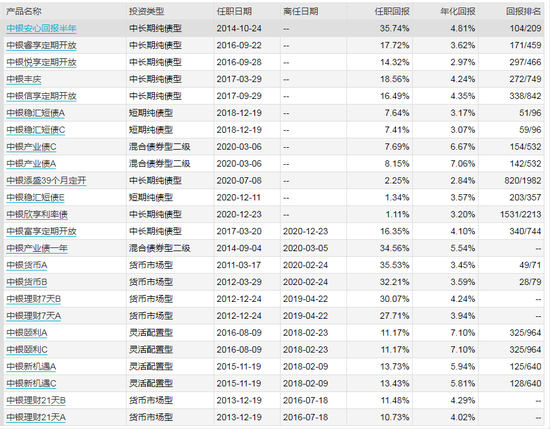The height and width of the screenshot is (429, 550).
Task: Select the 28/79 ranking cell
Action: (x=530, y=282)
